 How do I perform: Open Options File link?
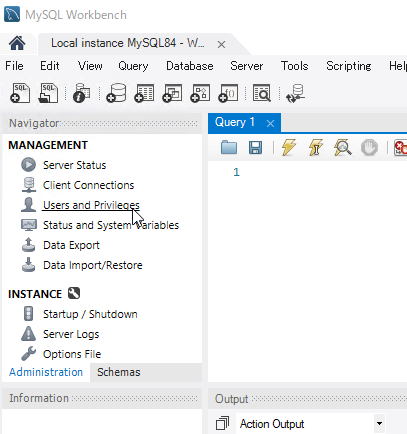pyautogui.click(x=72, y=354)
